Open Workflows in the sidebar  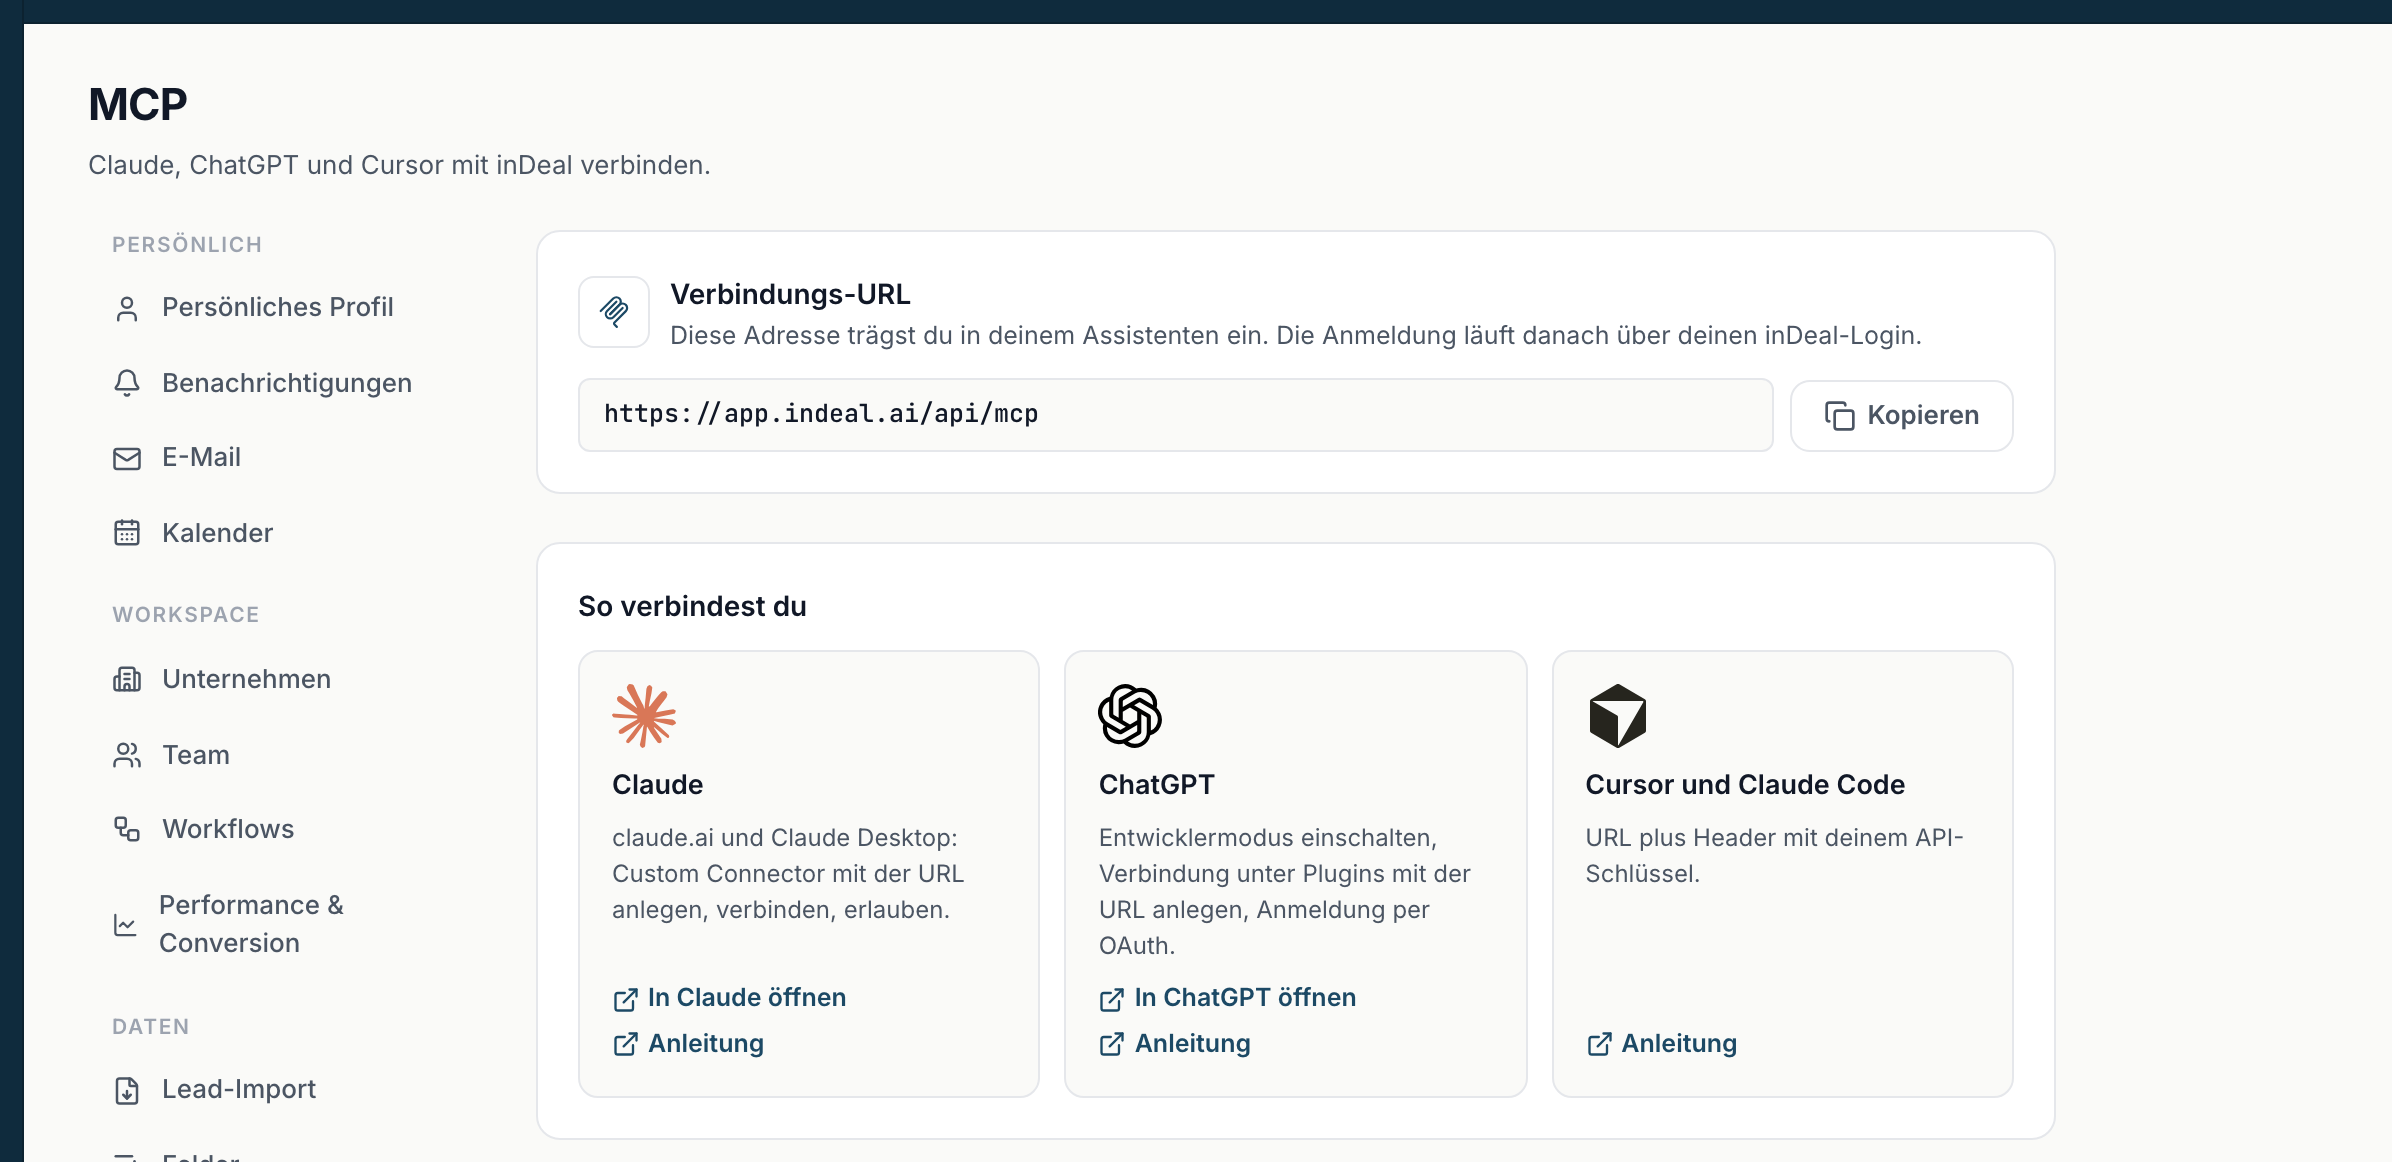click(x=228, y=829)
